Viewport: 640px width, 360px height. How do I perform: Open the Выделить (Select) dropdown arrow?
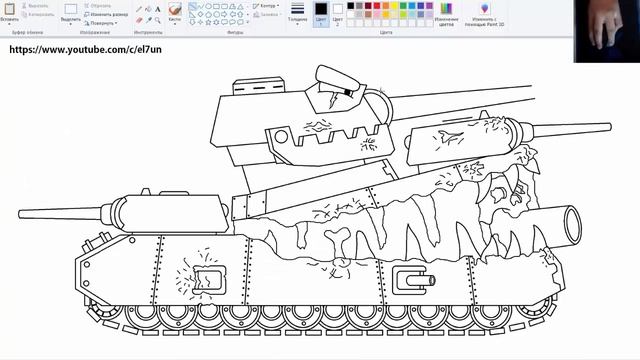pyautogui.click(x=71, y=24)
